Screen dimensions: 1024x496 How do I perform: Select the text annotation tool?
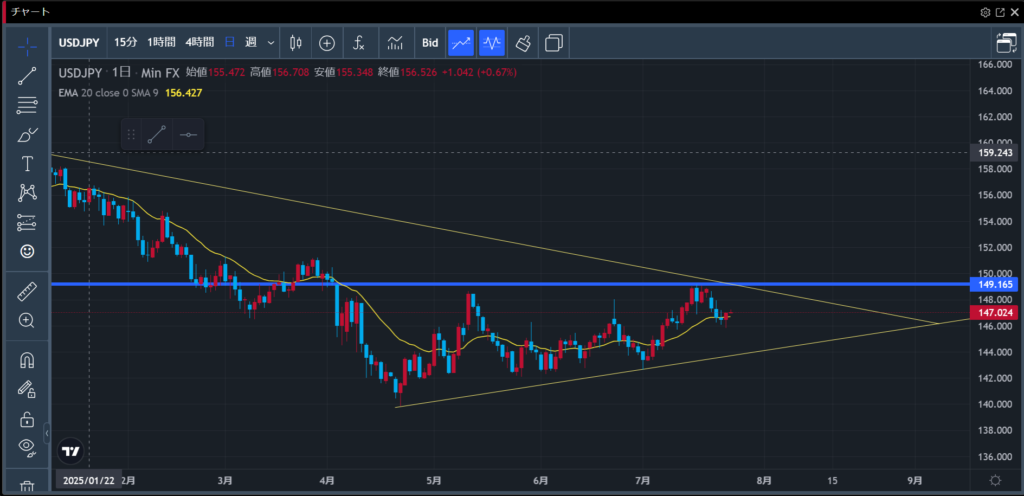click(x=27, y=164)
